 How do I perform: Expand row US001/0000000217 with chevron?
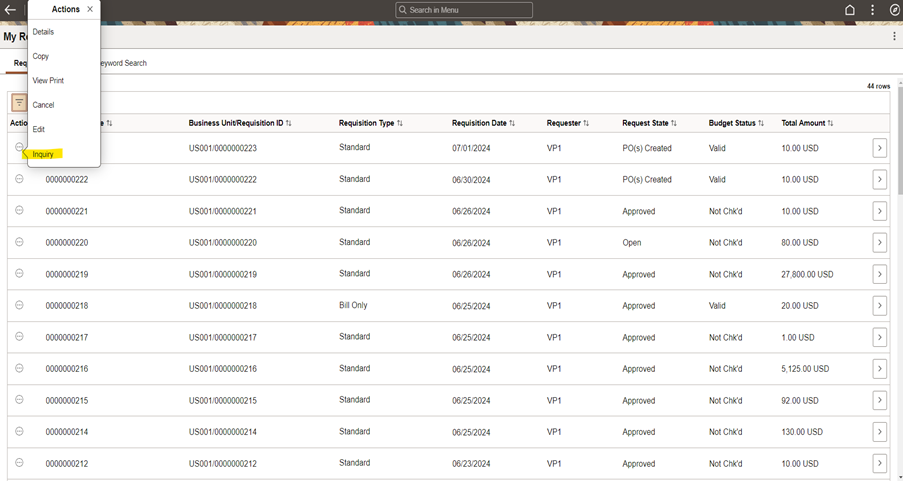879,338
